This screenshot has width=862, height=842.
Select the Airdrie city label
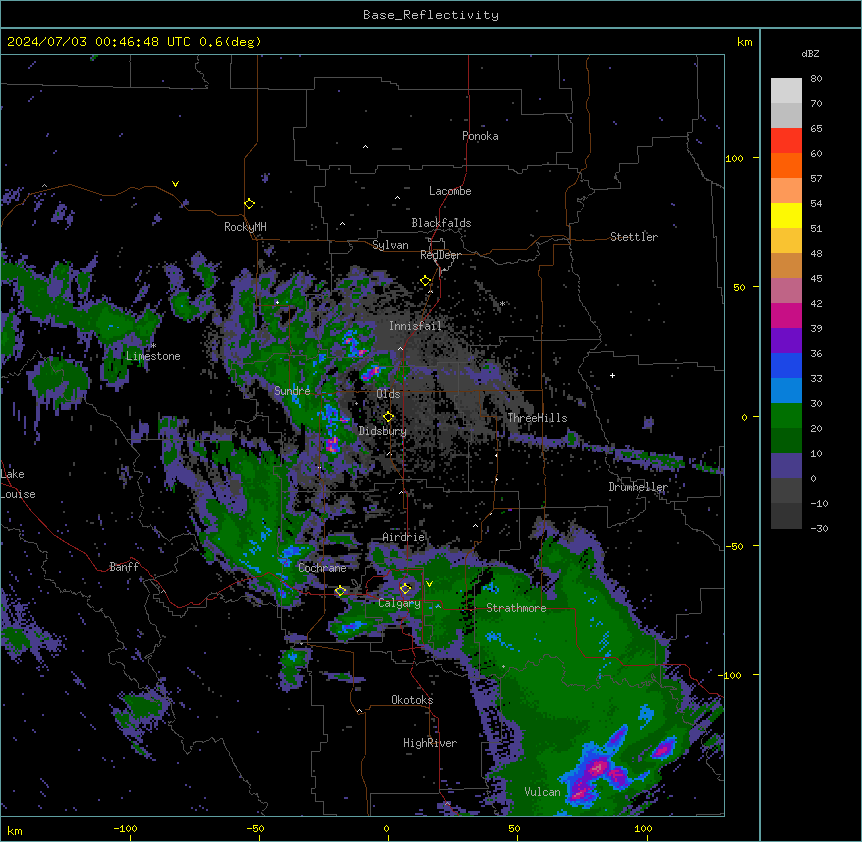403,537
